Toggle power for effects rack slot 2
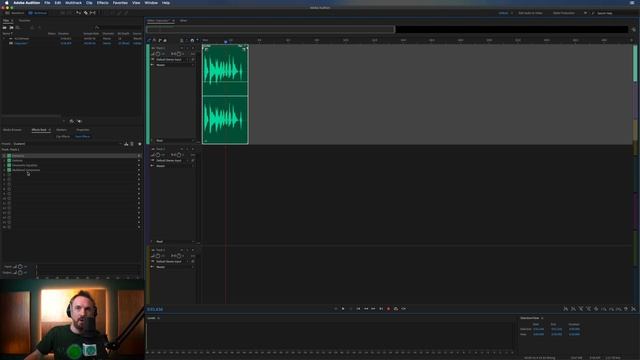Screen dimensions: 640x360 click(x=9, y=160)
